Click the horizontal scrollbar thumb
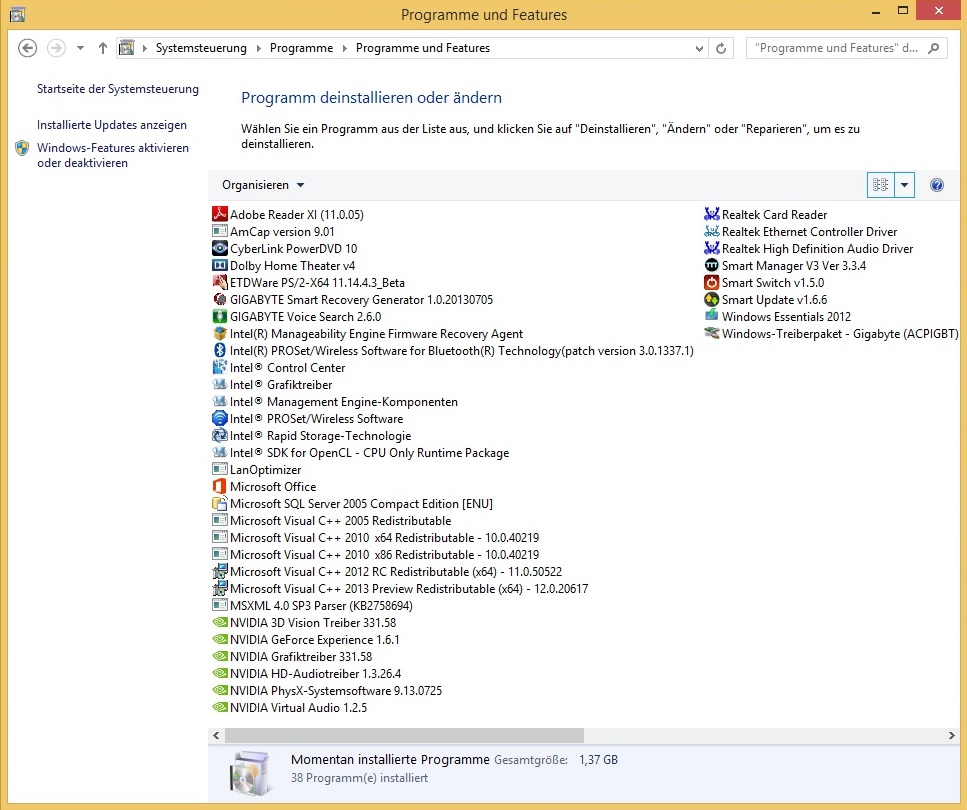This screenshot has width=967, height=810. [404, 735]
